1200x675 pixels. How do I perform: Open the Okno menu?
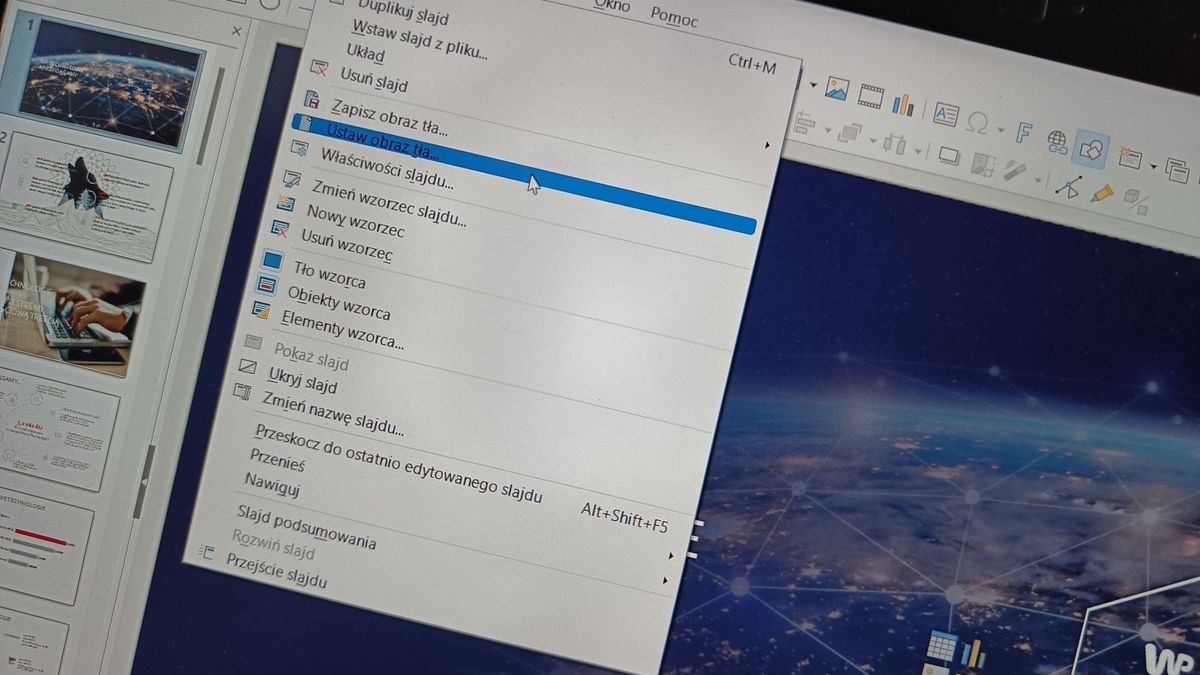tap(612, 6)
